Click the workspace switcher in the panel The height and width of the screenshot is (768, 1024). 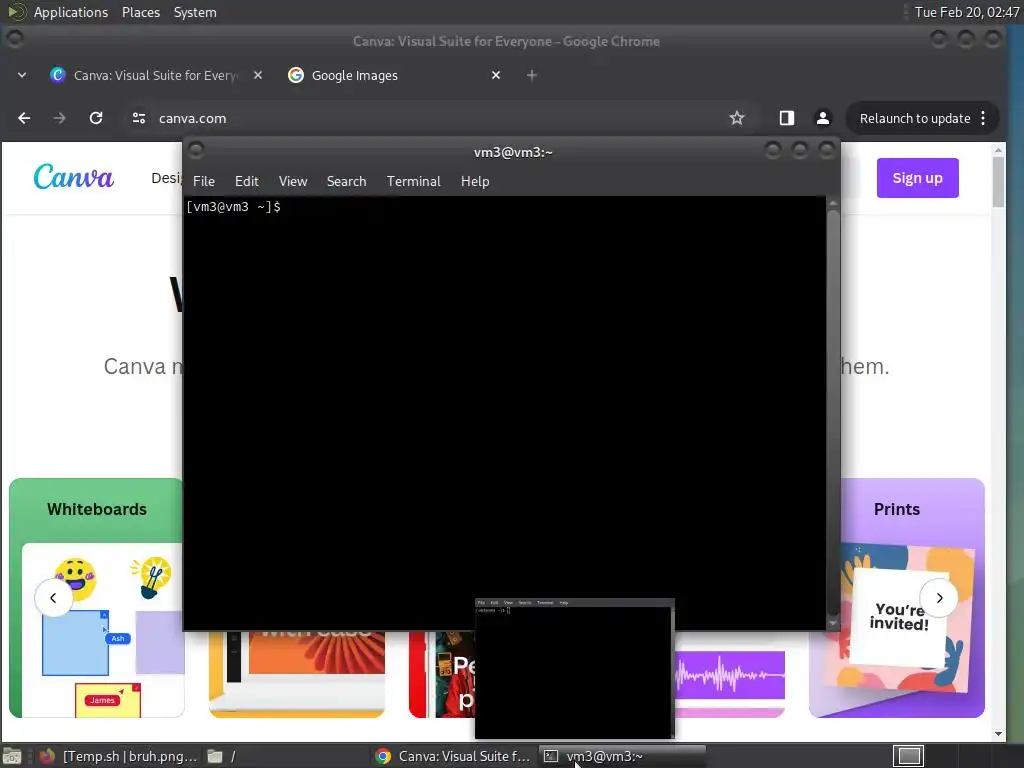coord(909,756)
